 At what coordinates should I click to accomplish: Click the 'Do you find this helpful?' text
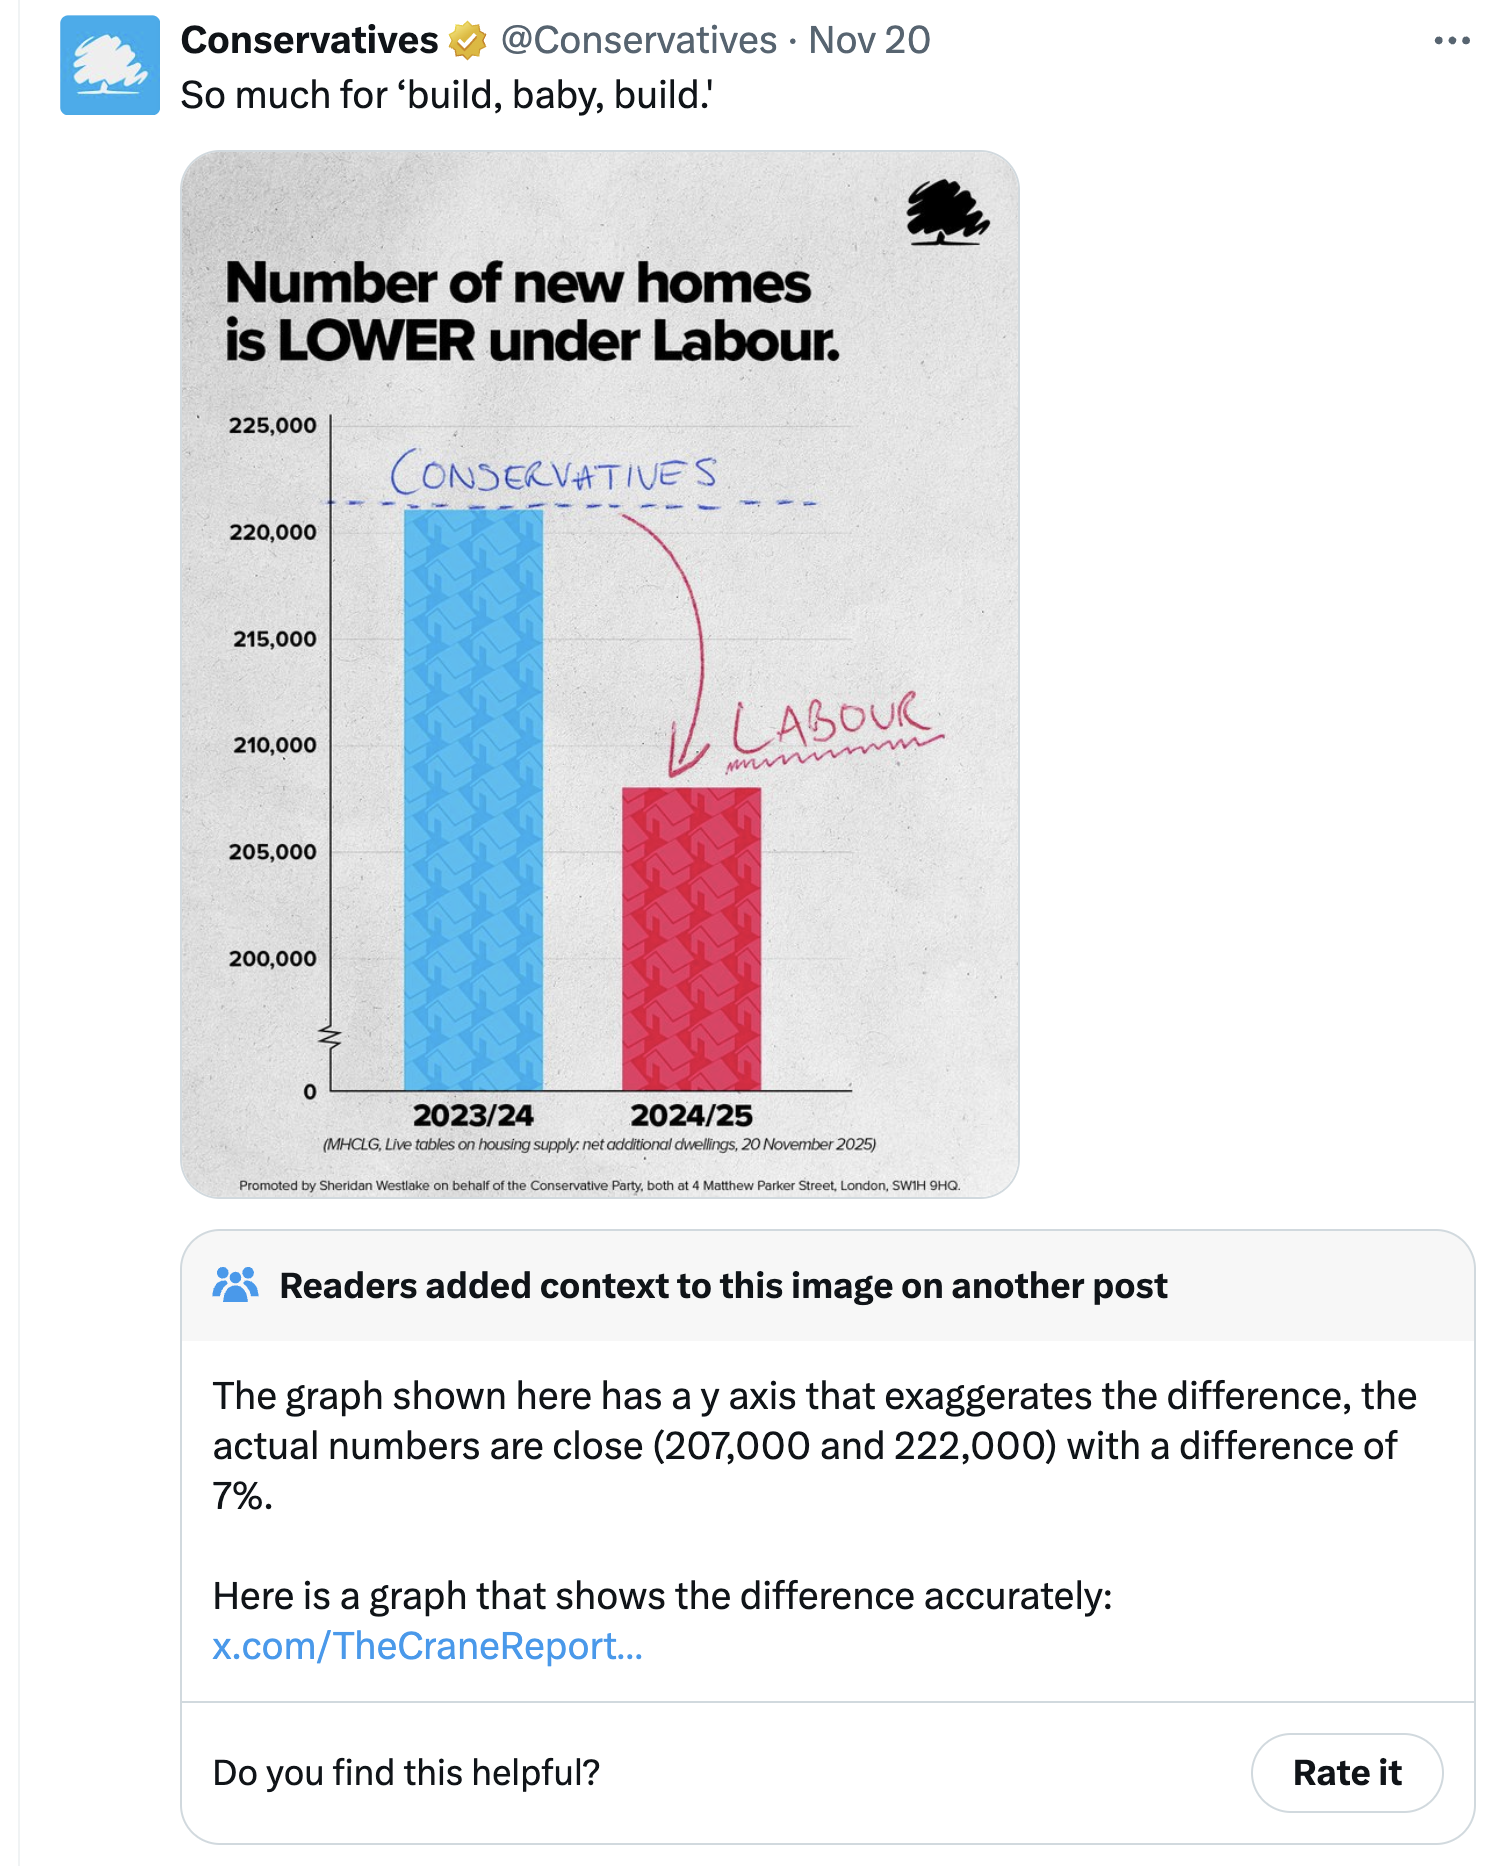pos(406,1773)
